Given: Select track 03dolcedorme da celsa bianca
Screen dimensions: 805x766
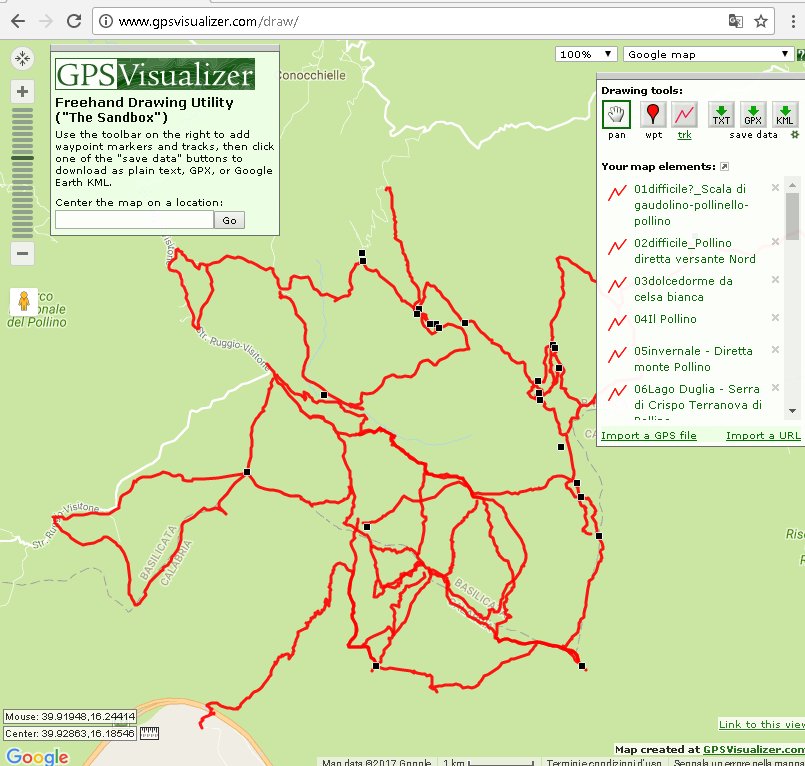Looking at the screenshot, I should tap(683, 289).
